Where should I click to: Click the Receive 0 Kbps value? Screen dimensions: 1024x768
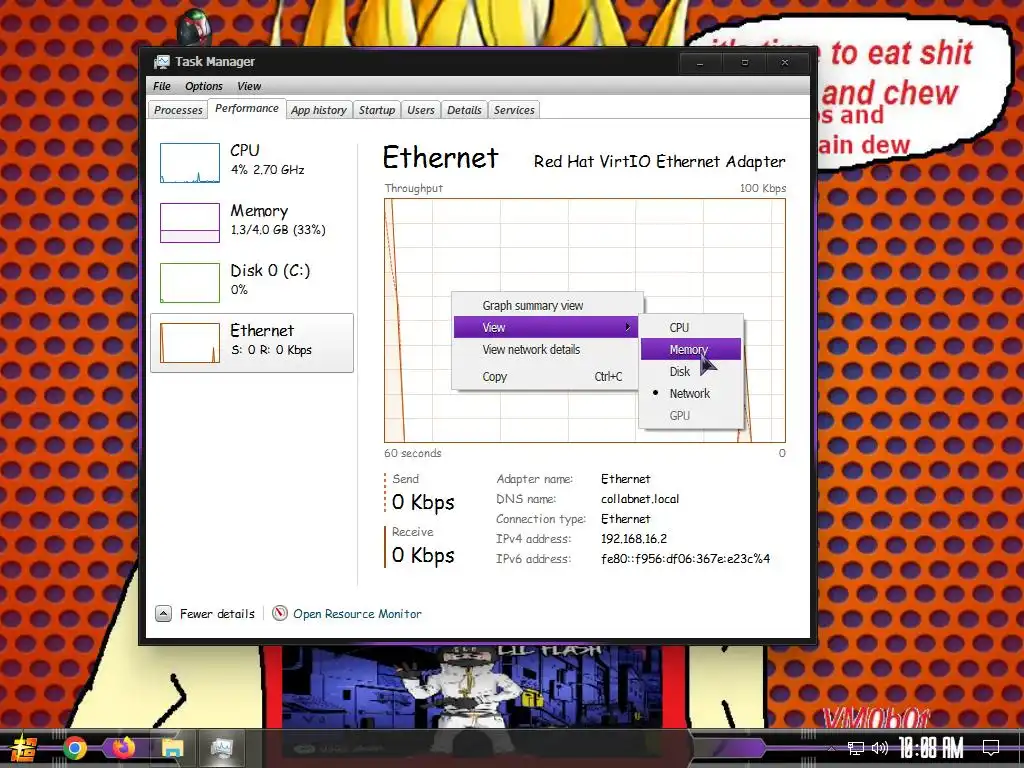point(423,555)
